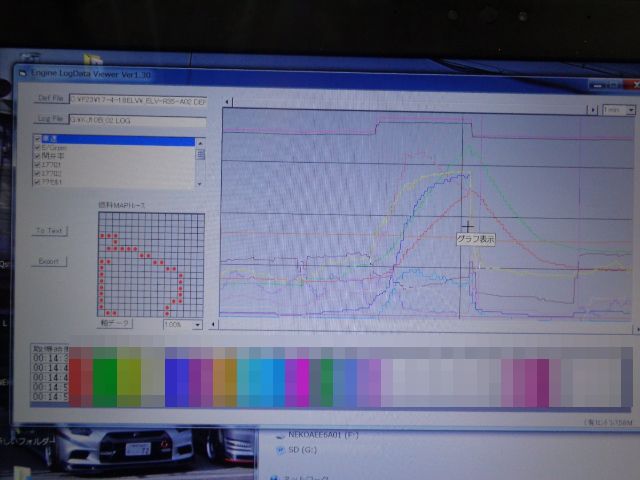This screenshot has height=480, width=640.
Task: Toggle the E/Grpm channel checkbox
Action: (x=37, y=148)
